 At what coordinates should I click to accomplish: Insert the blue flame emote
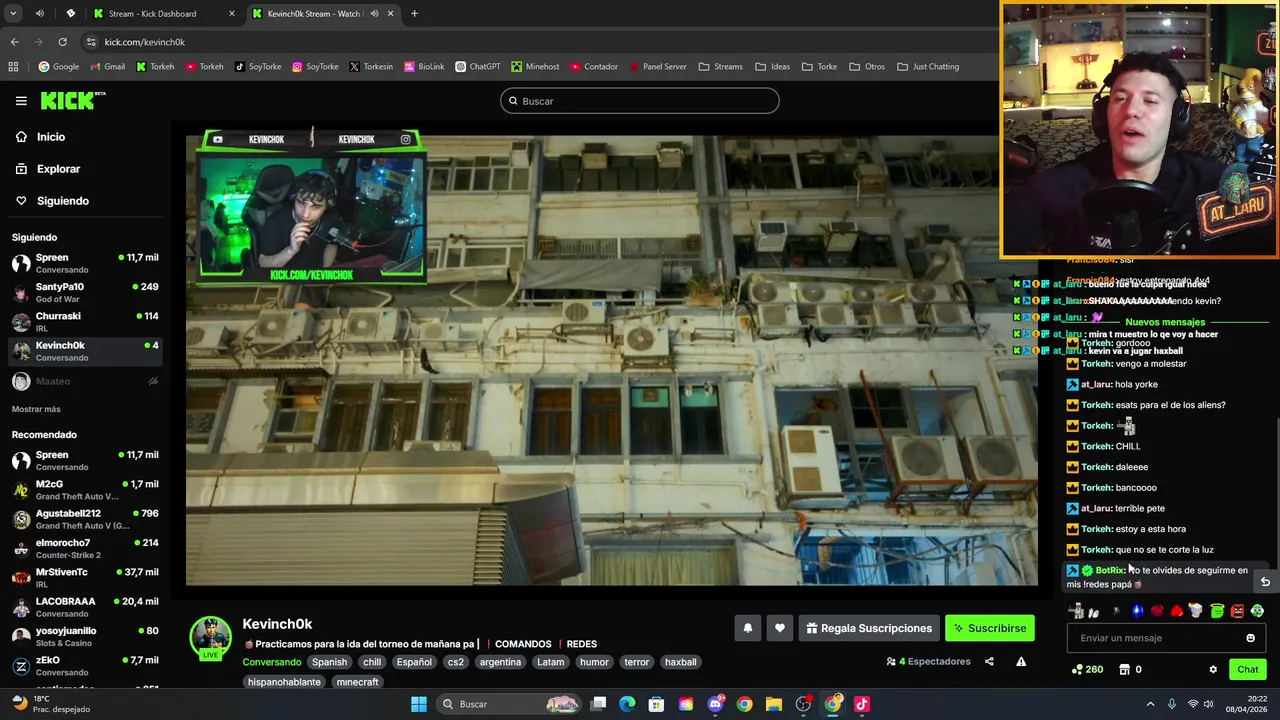[1137, 611]
